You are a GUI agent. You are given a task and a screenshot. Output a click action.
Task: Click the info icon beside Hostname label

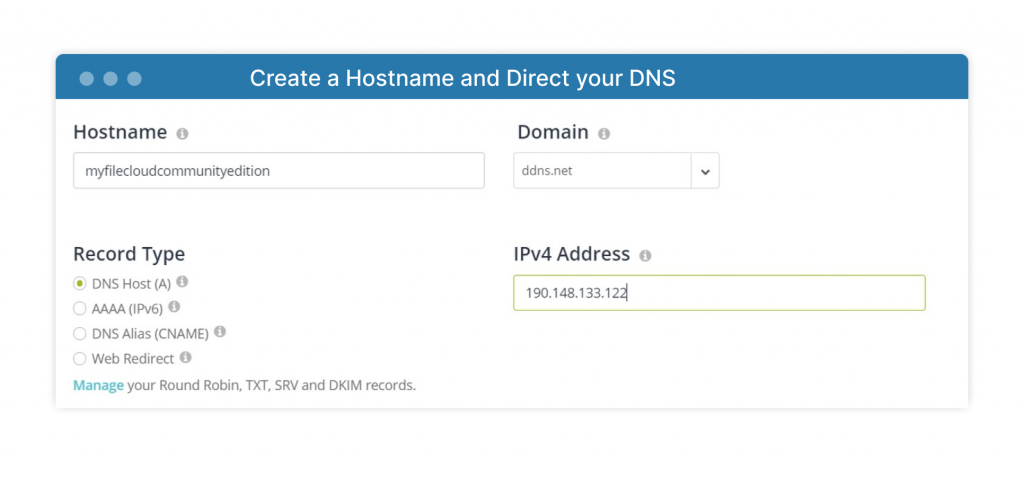point(182,133)
